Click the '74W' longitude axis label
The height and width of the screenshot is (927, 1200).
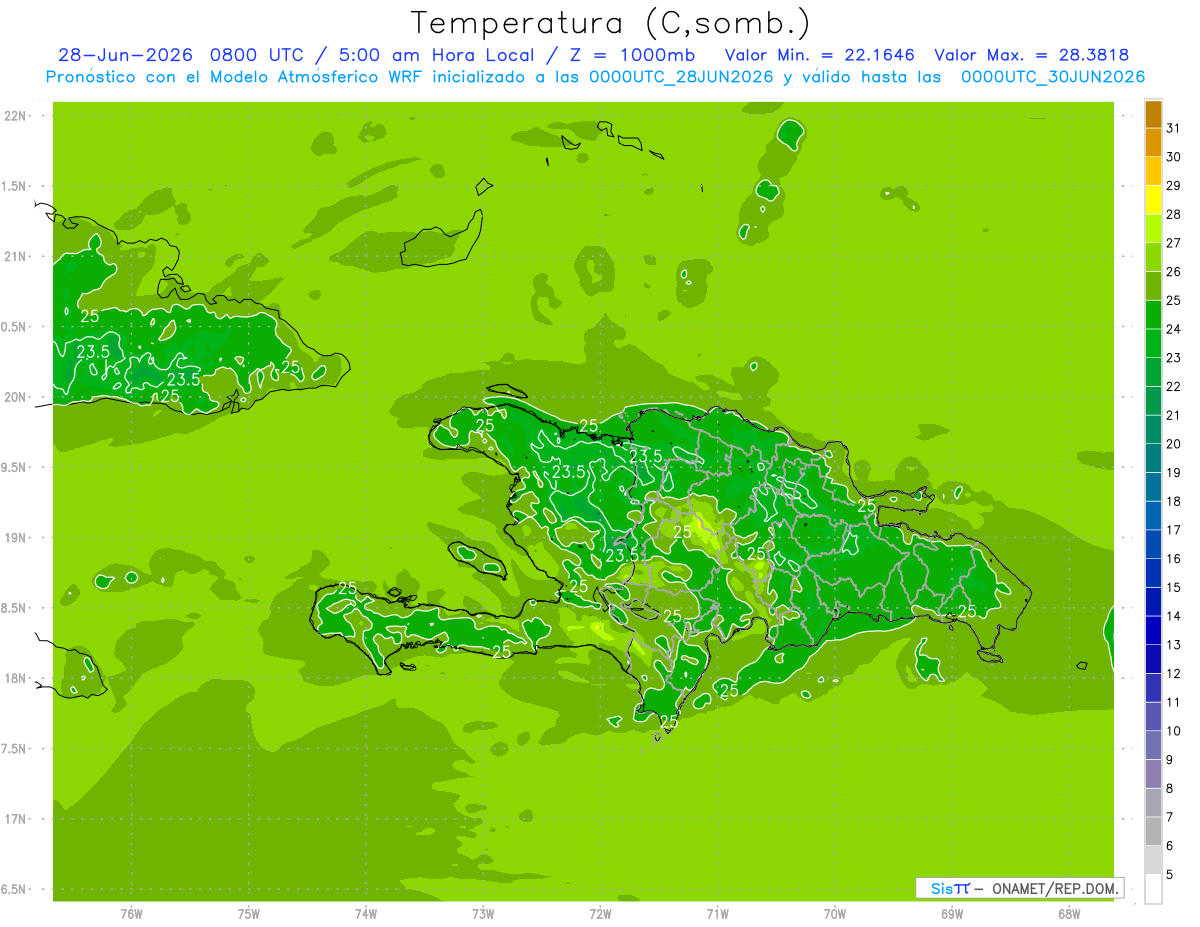tap(365, 913)
